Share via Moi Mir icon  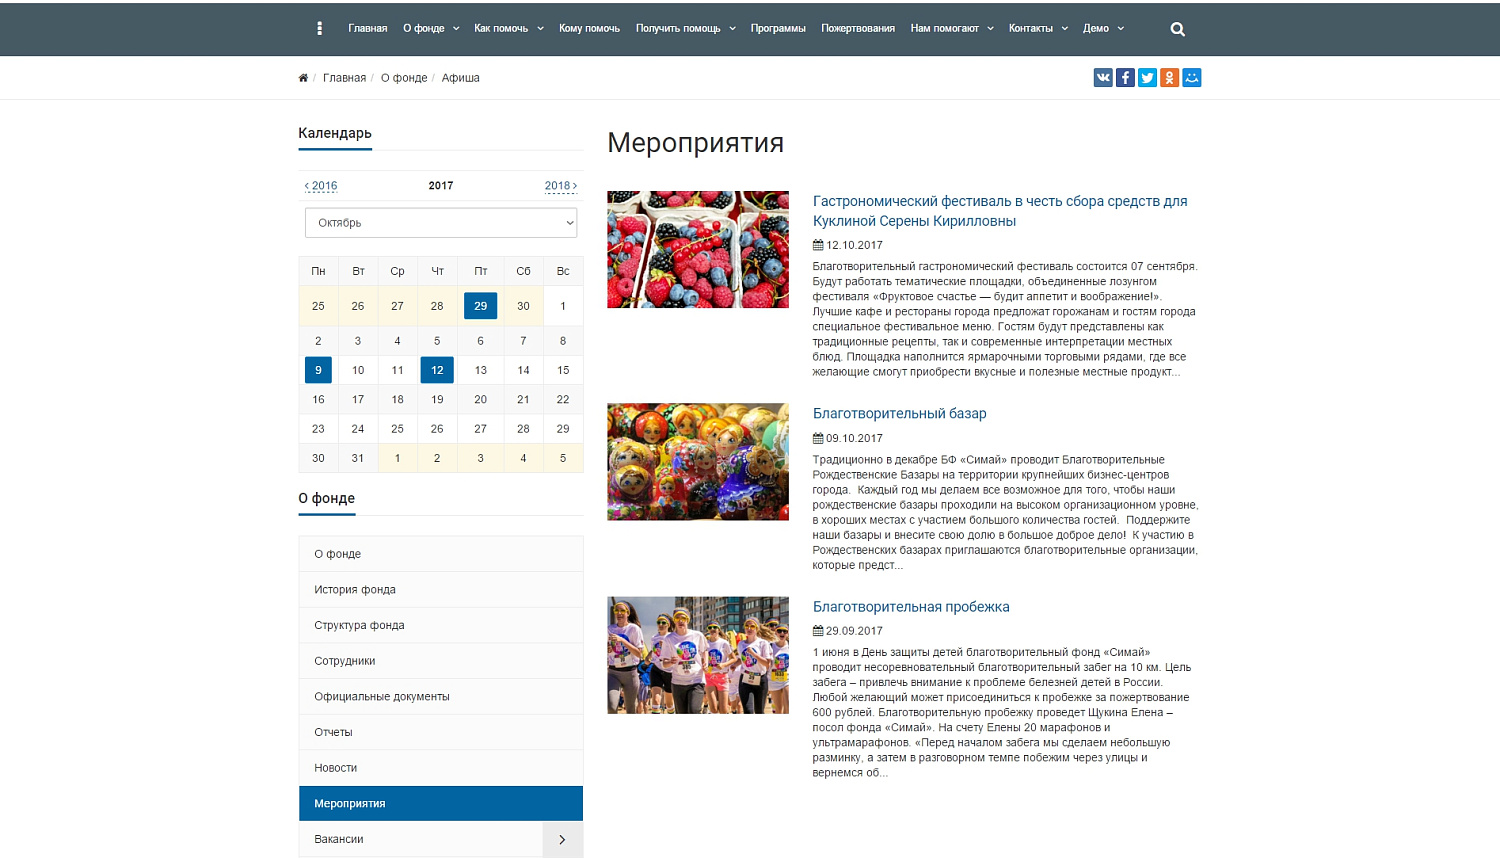[x=1191, y=78]
